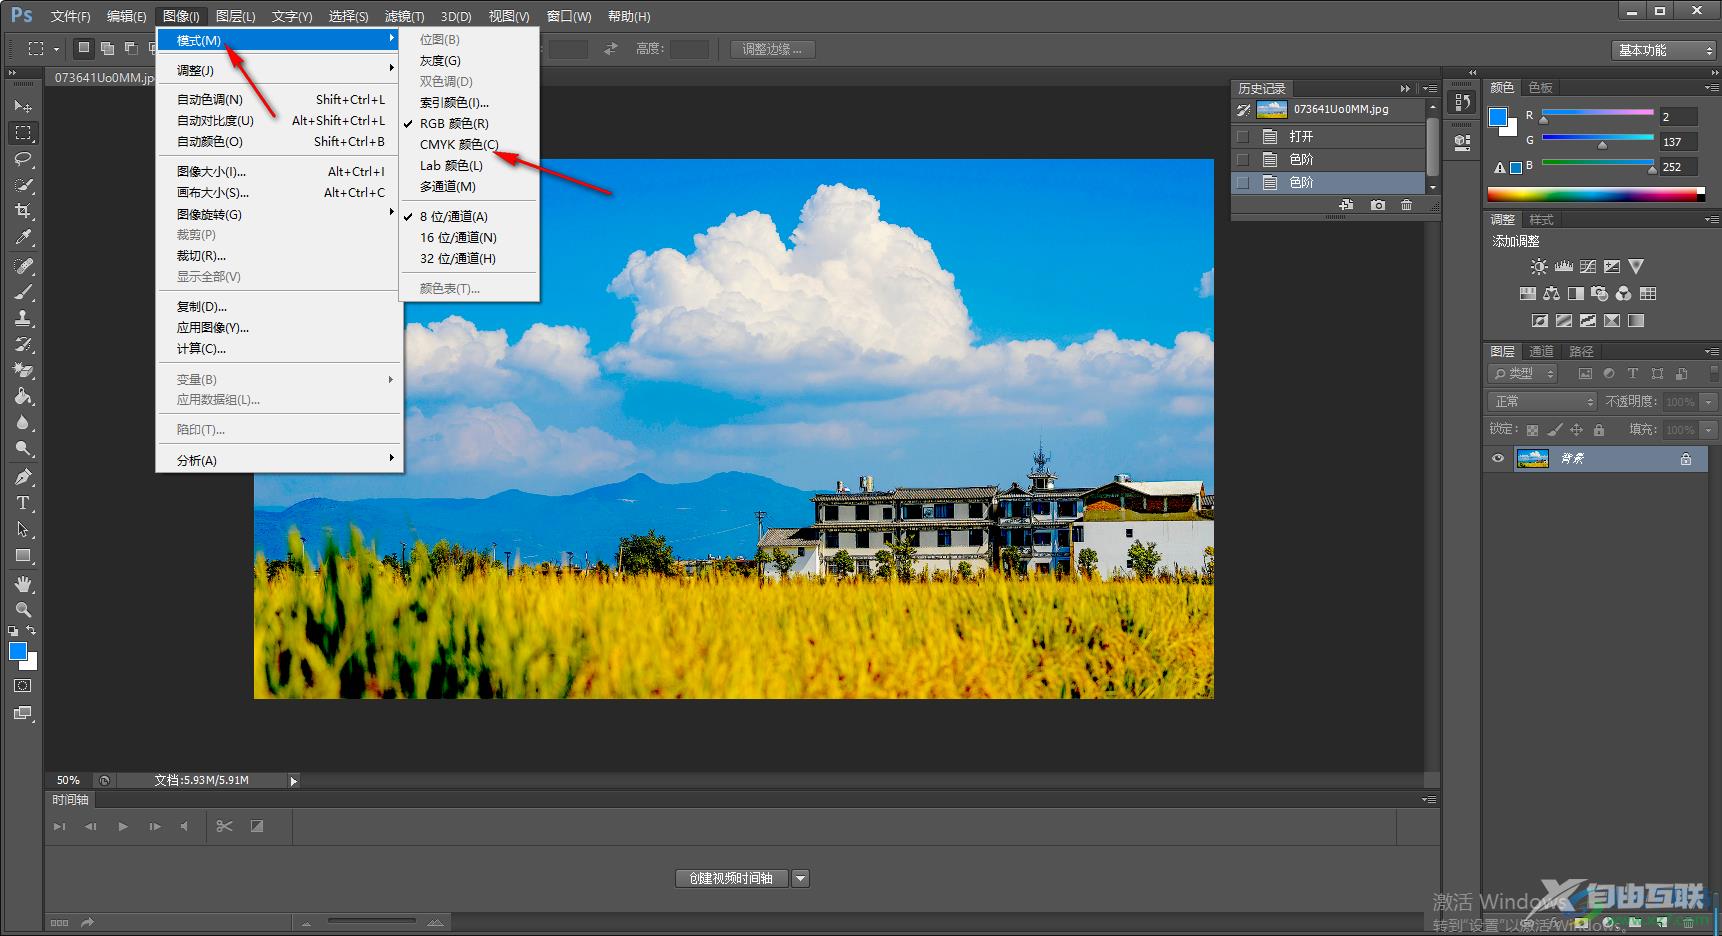This screenshot has height=936, width=1722.
Task: Select the History Brush tool
Action: [x=23, y=345]
